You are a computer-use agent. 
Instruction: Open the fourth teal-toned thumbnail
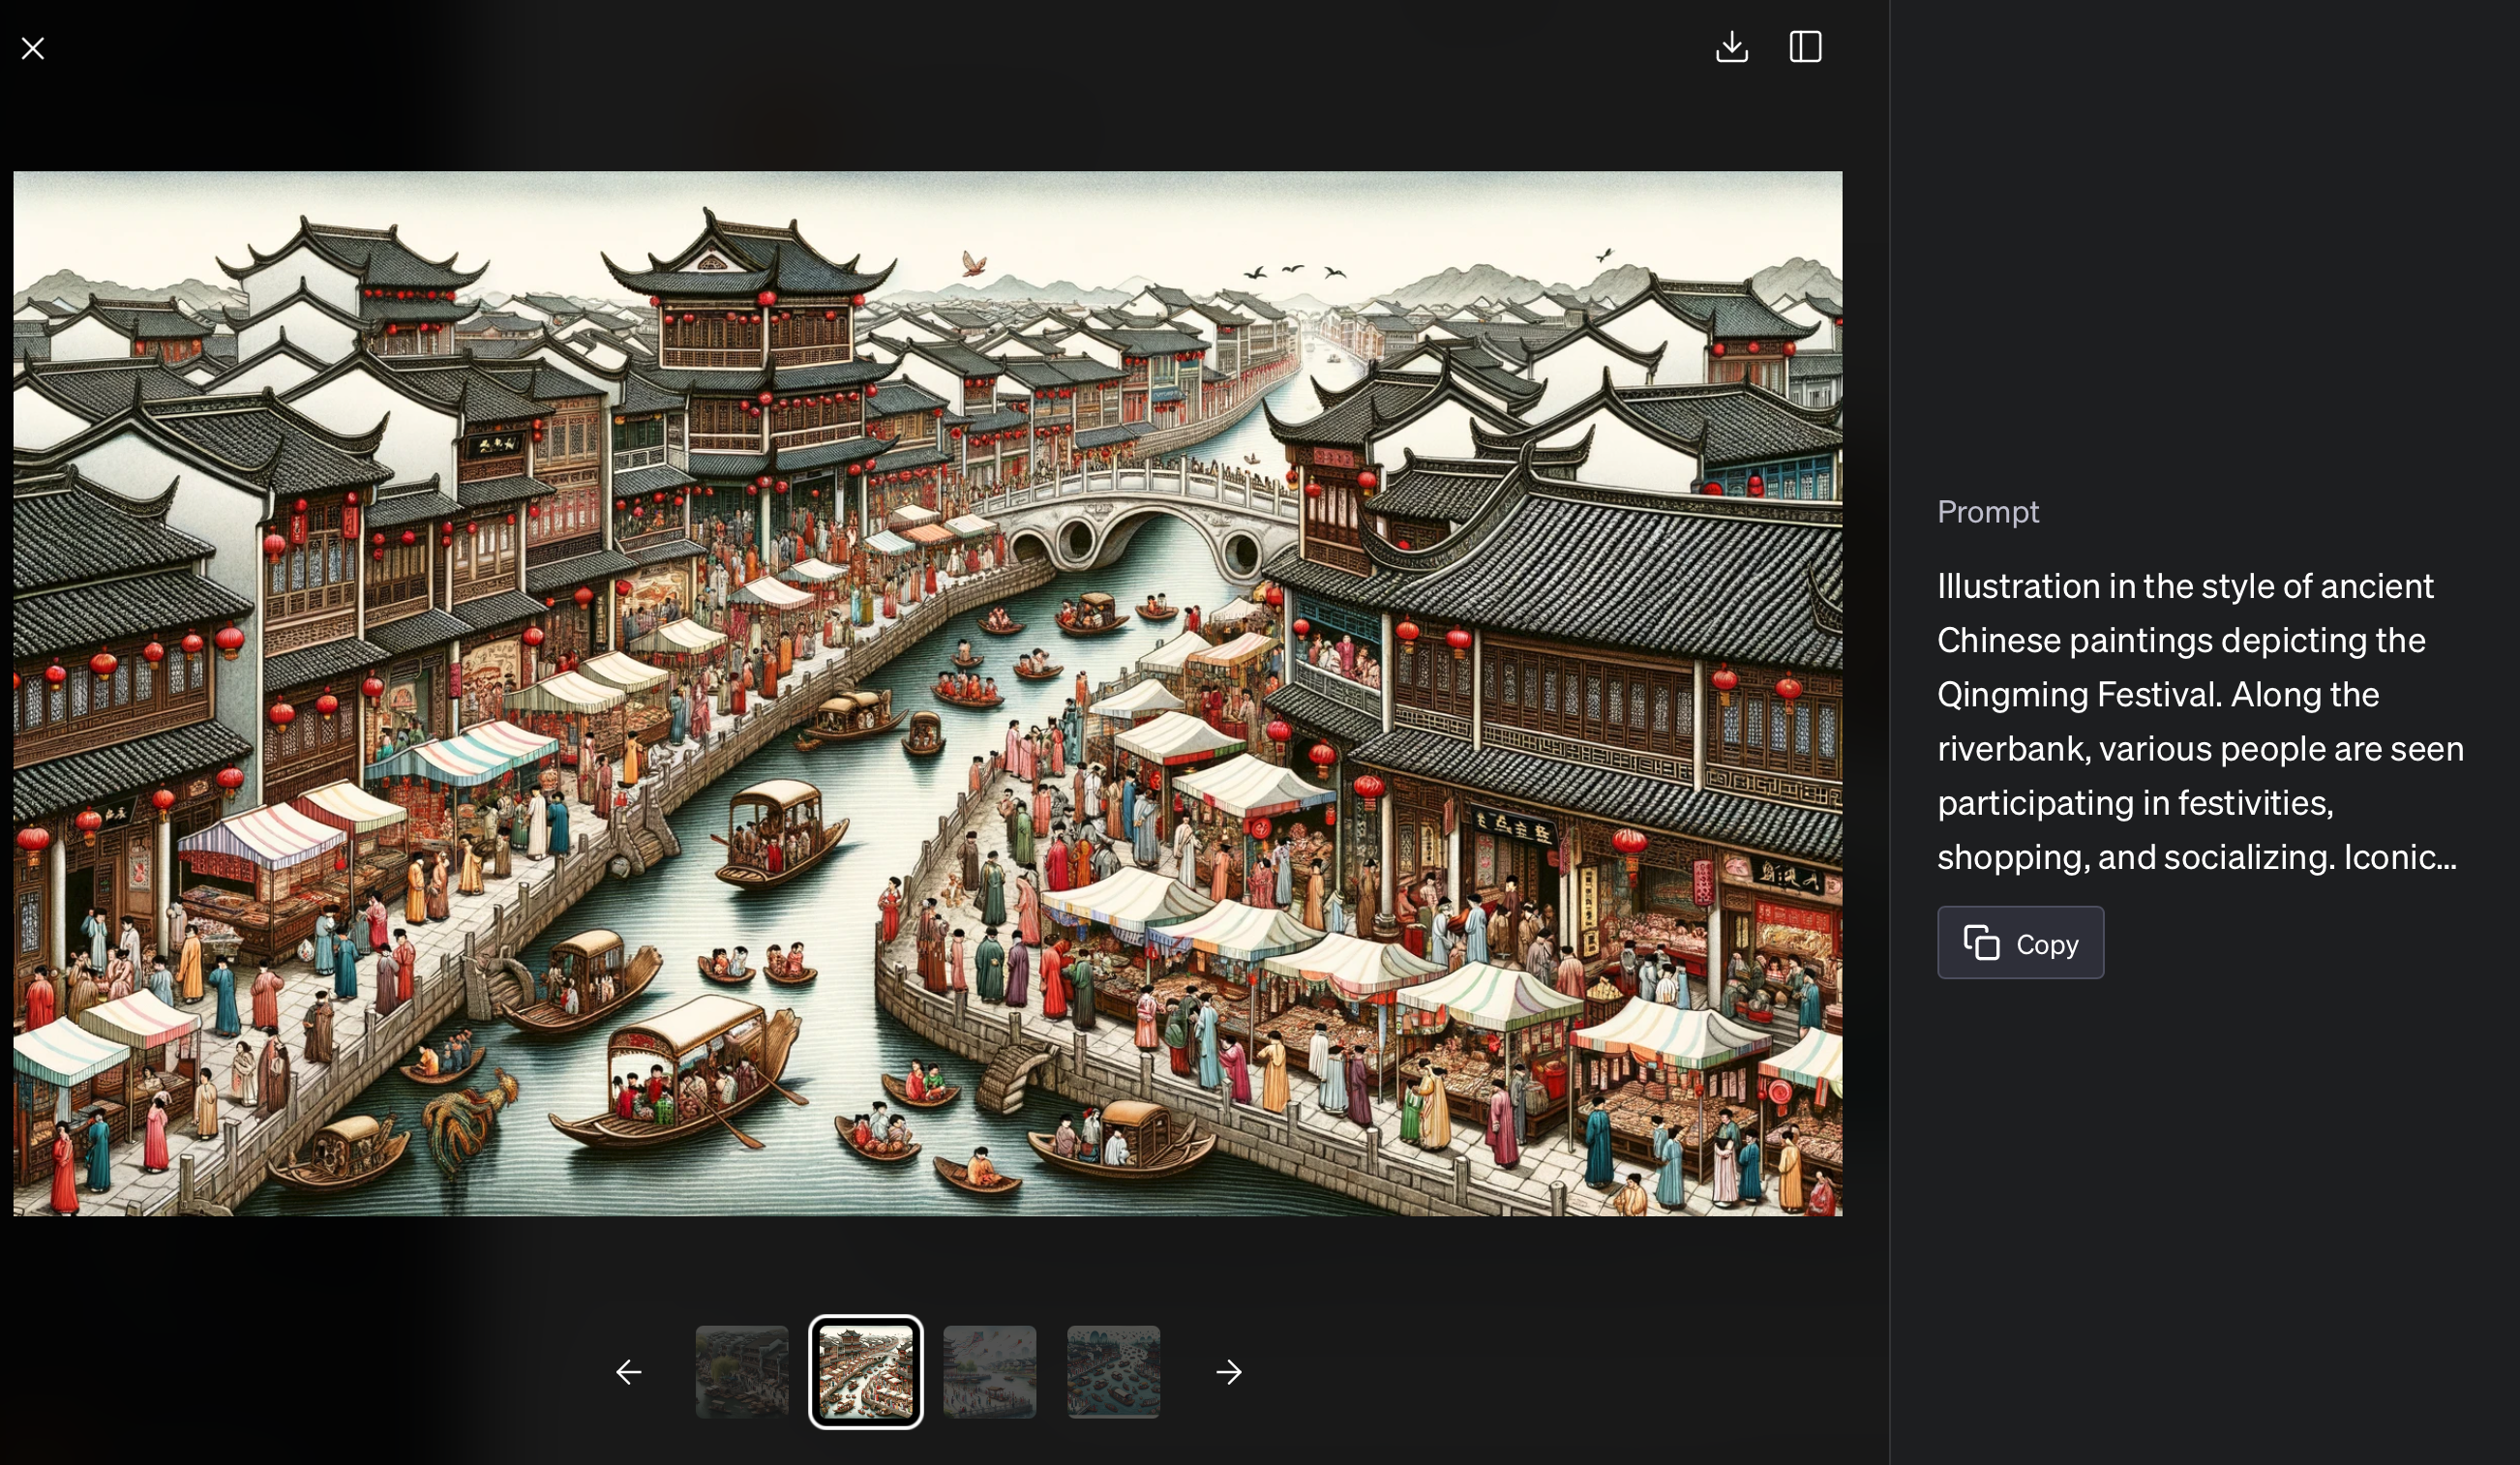click(1112, 1372)
